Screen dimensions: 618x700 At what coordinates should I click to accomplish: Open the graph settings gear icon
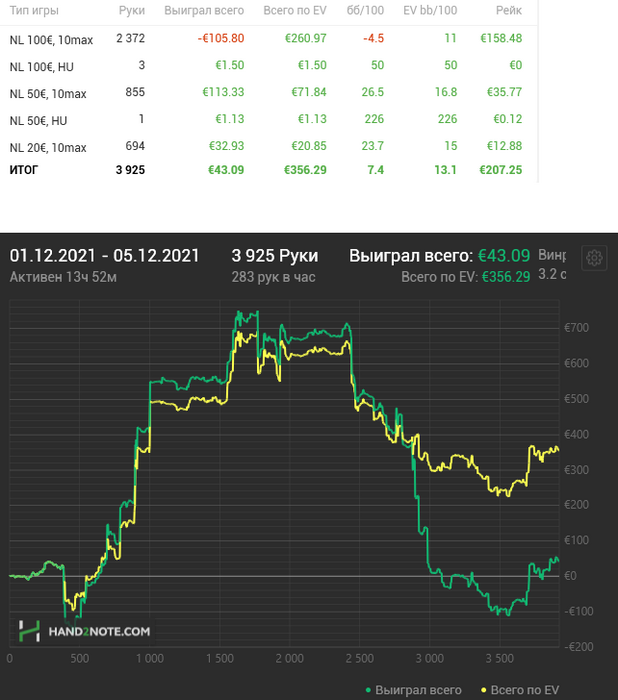(x=594, y=258)
